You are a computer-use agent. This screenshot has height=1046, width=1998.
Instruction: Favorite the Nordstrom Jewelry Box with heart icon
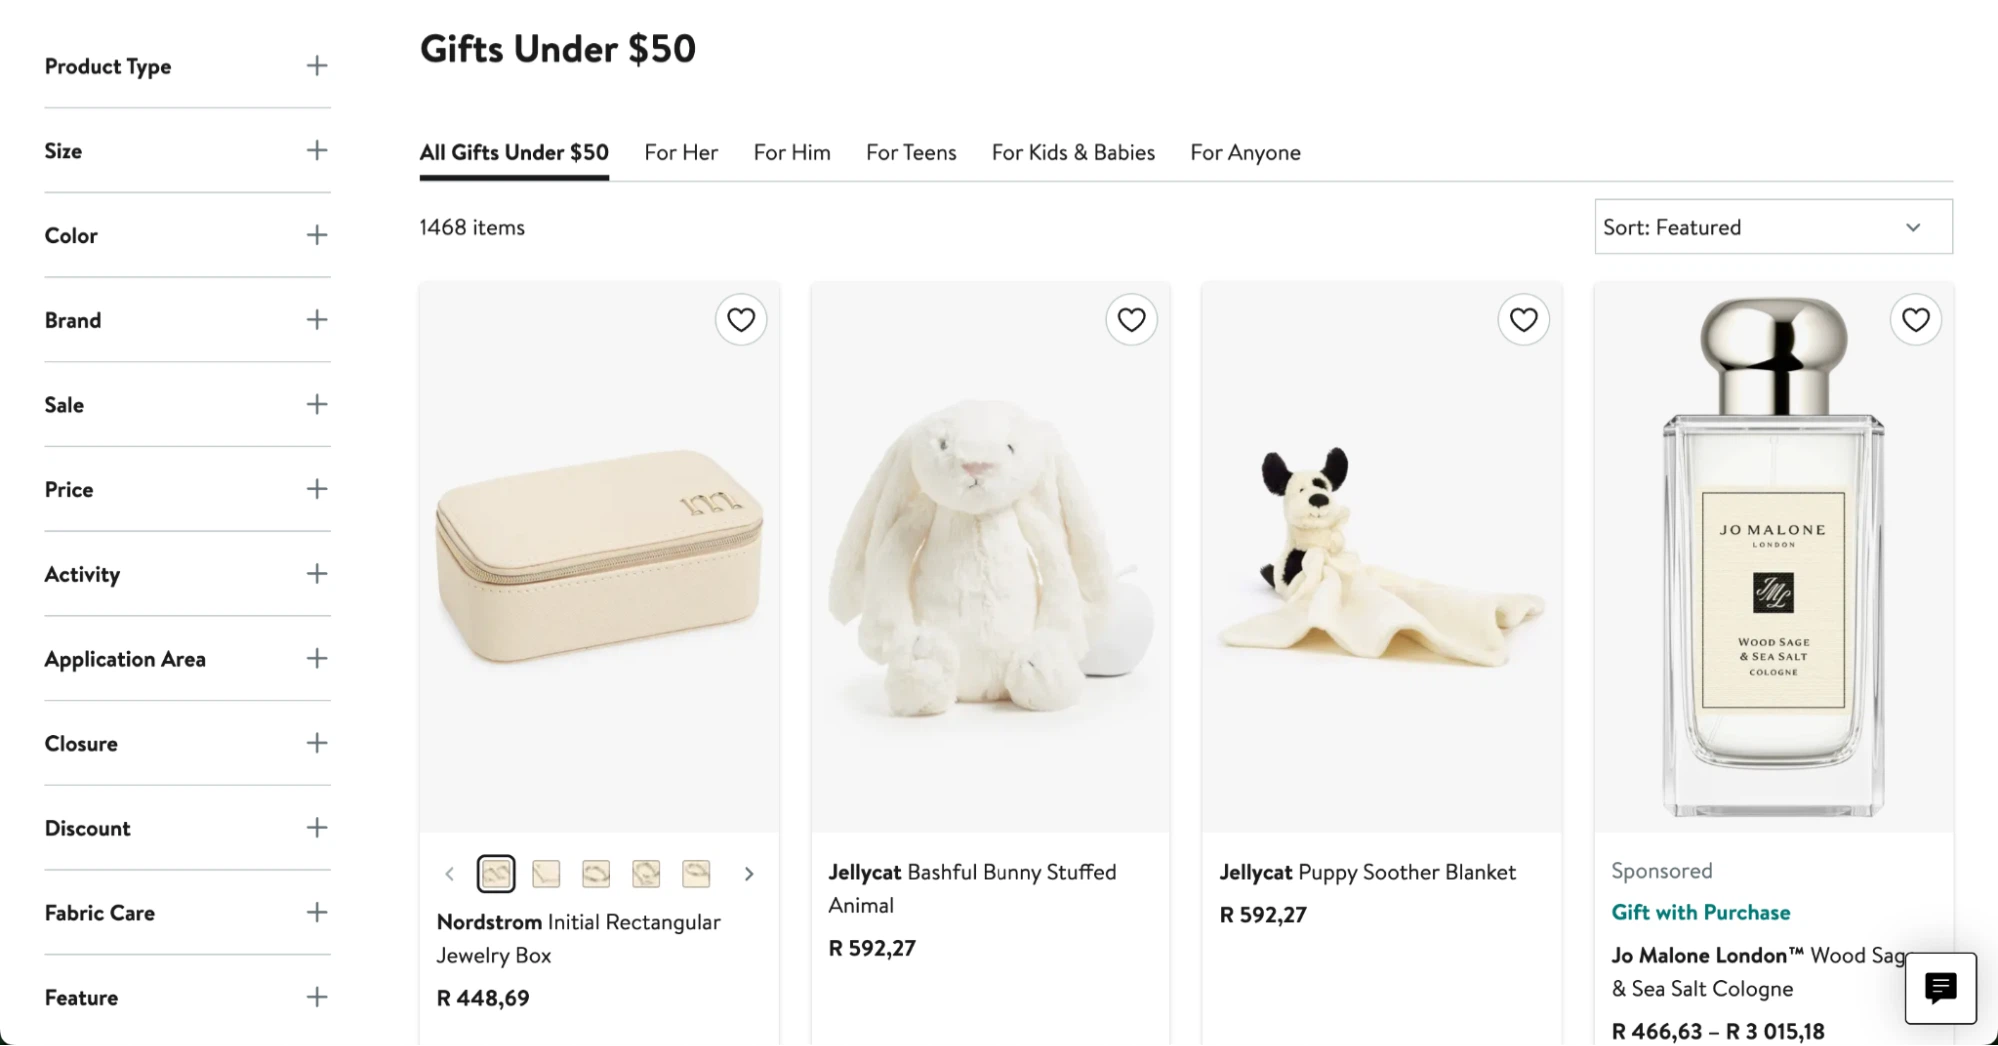(x=740, y=320)
